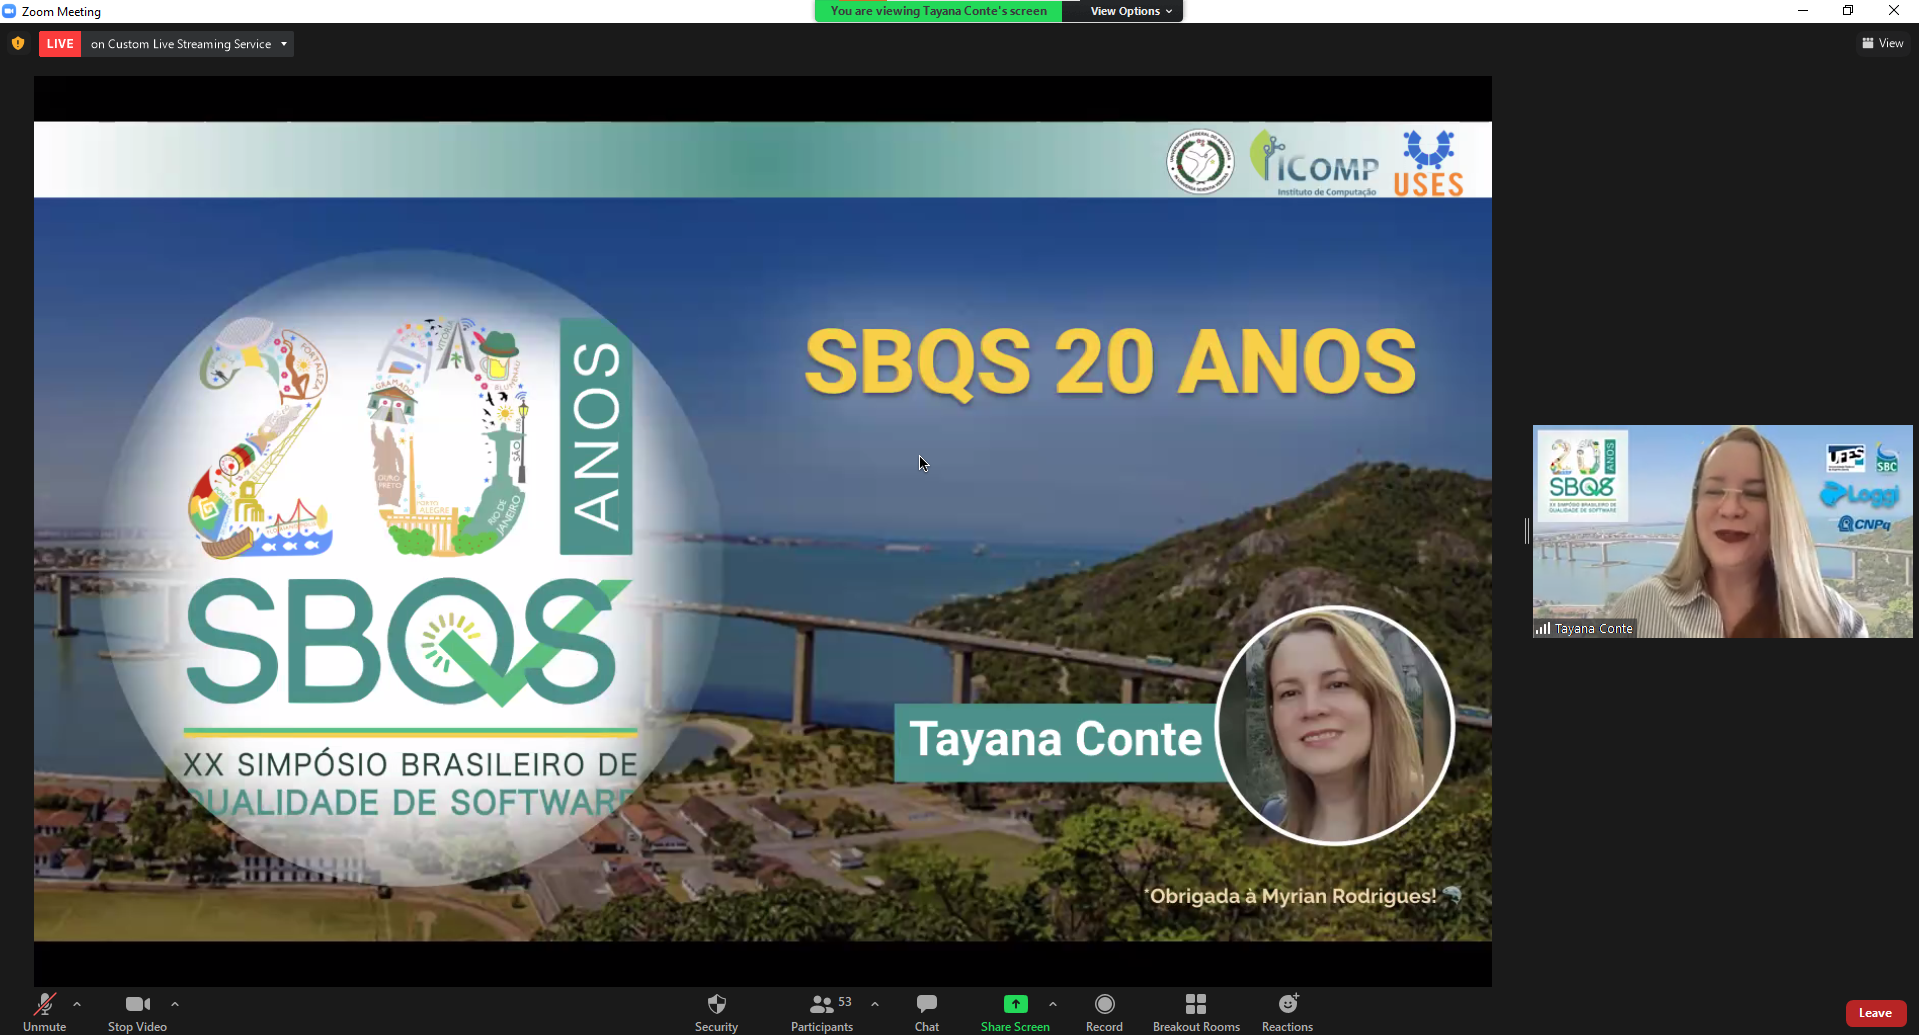Unmute the microphone
Screen dimensions: 1919x1035
click(44, 1011)
